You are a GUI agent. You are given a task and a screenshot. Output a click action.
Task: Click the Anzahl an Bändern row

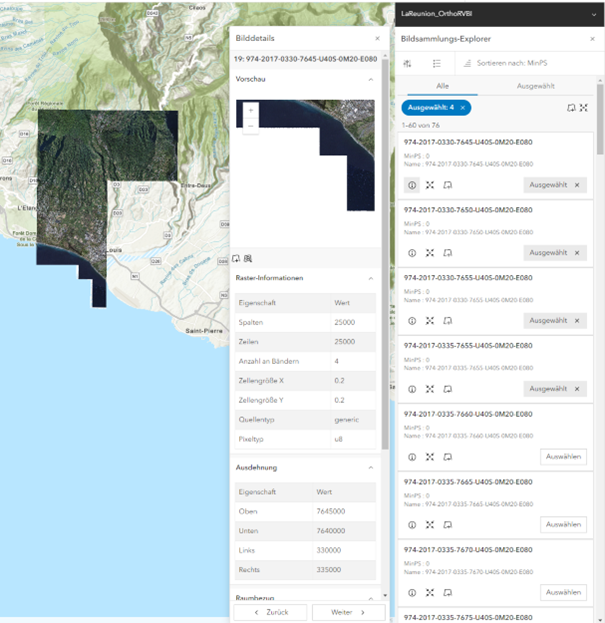pos(305,362)
